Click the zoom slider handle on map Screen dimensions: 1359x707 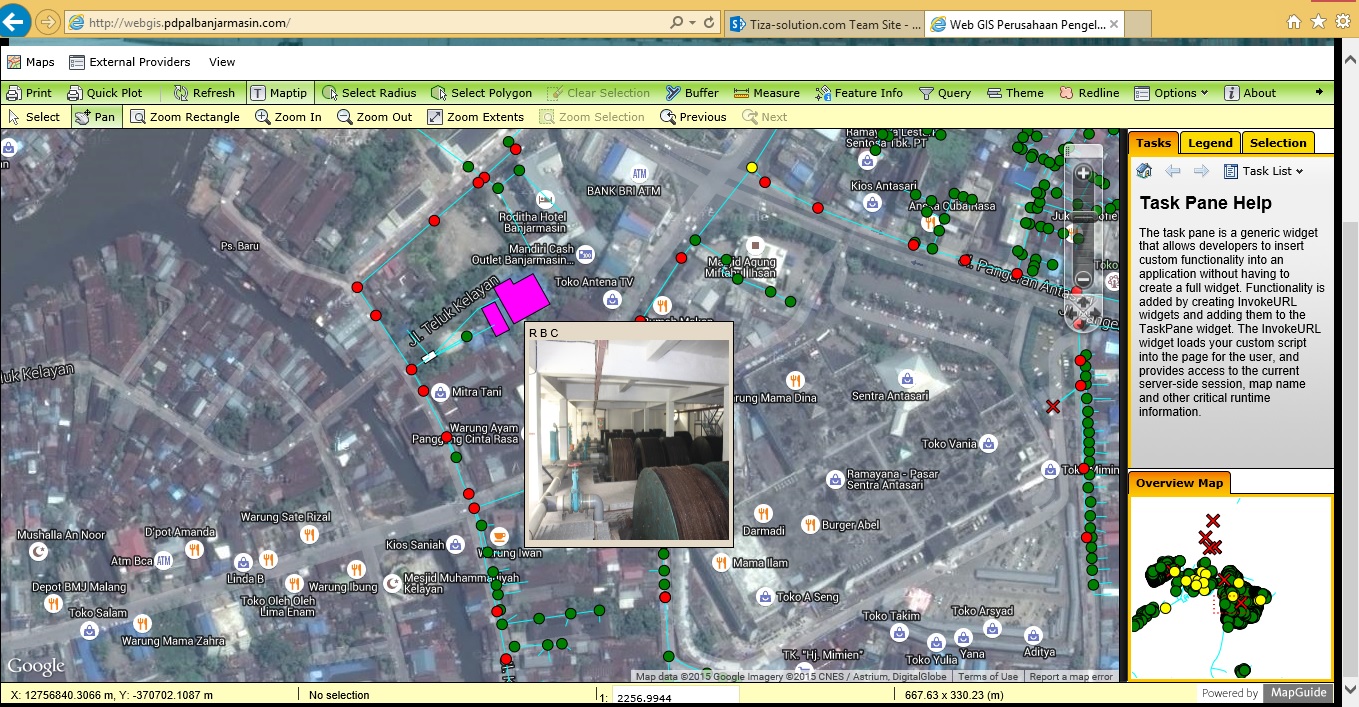[x=1083, y=217]
